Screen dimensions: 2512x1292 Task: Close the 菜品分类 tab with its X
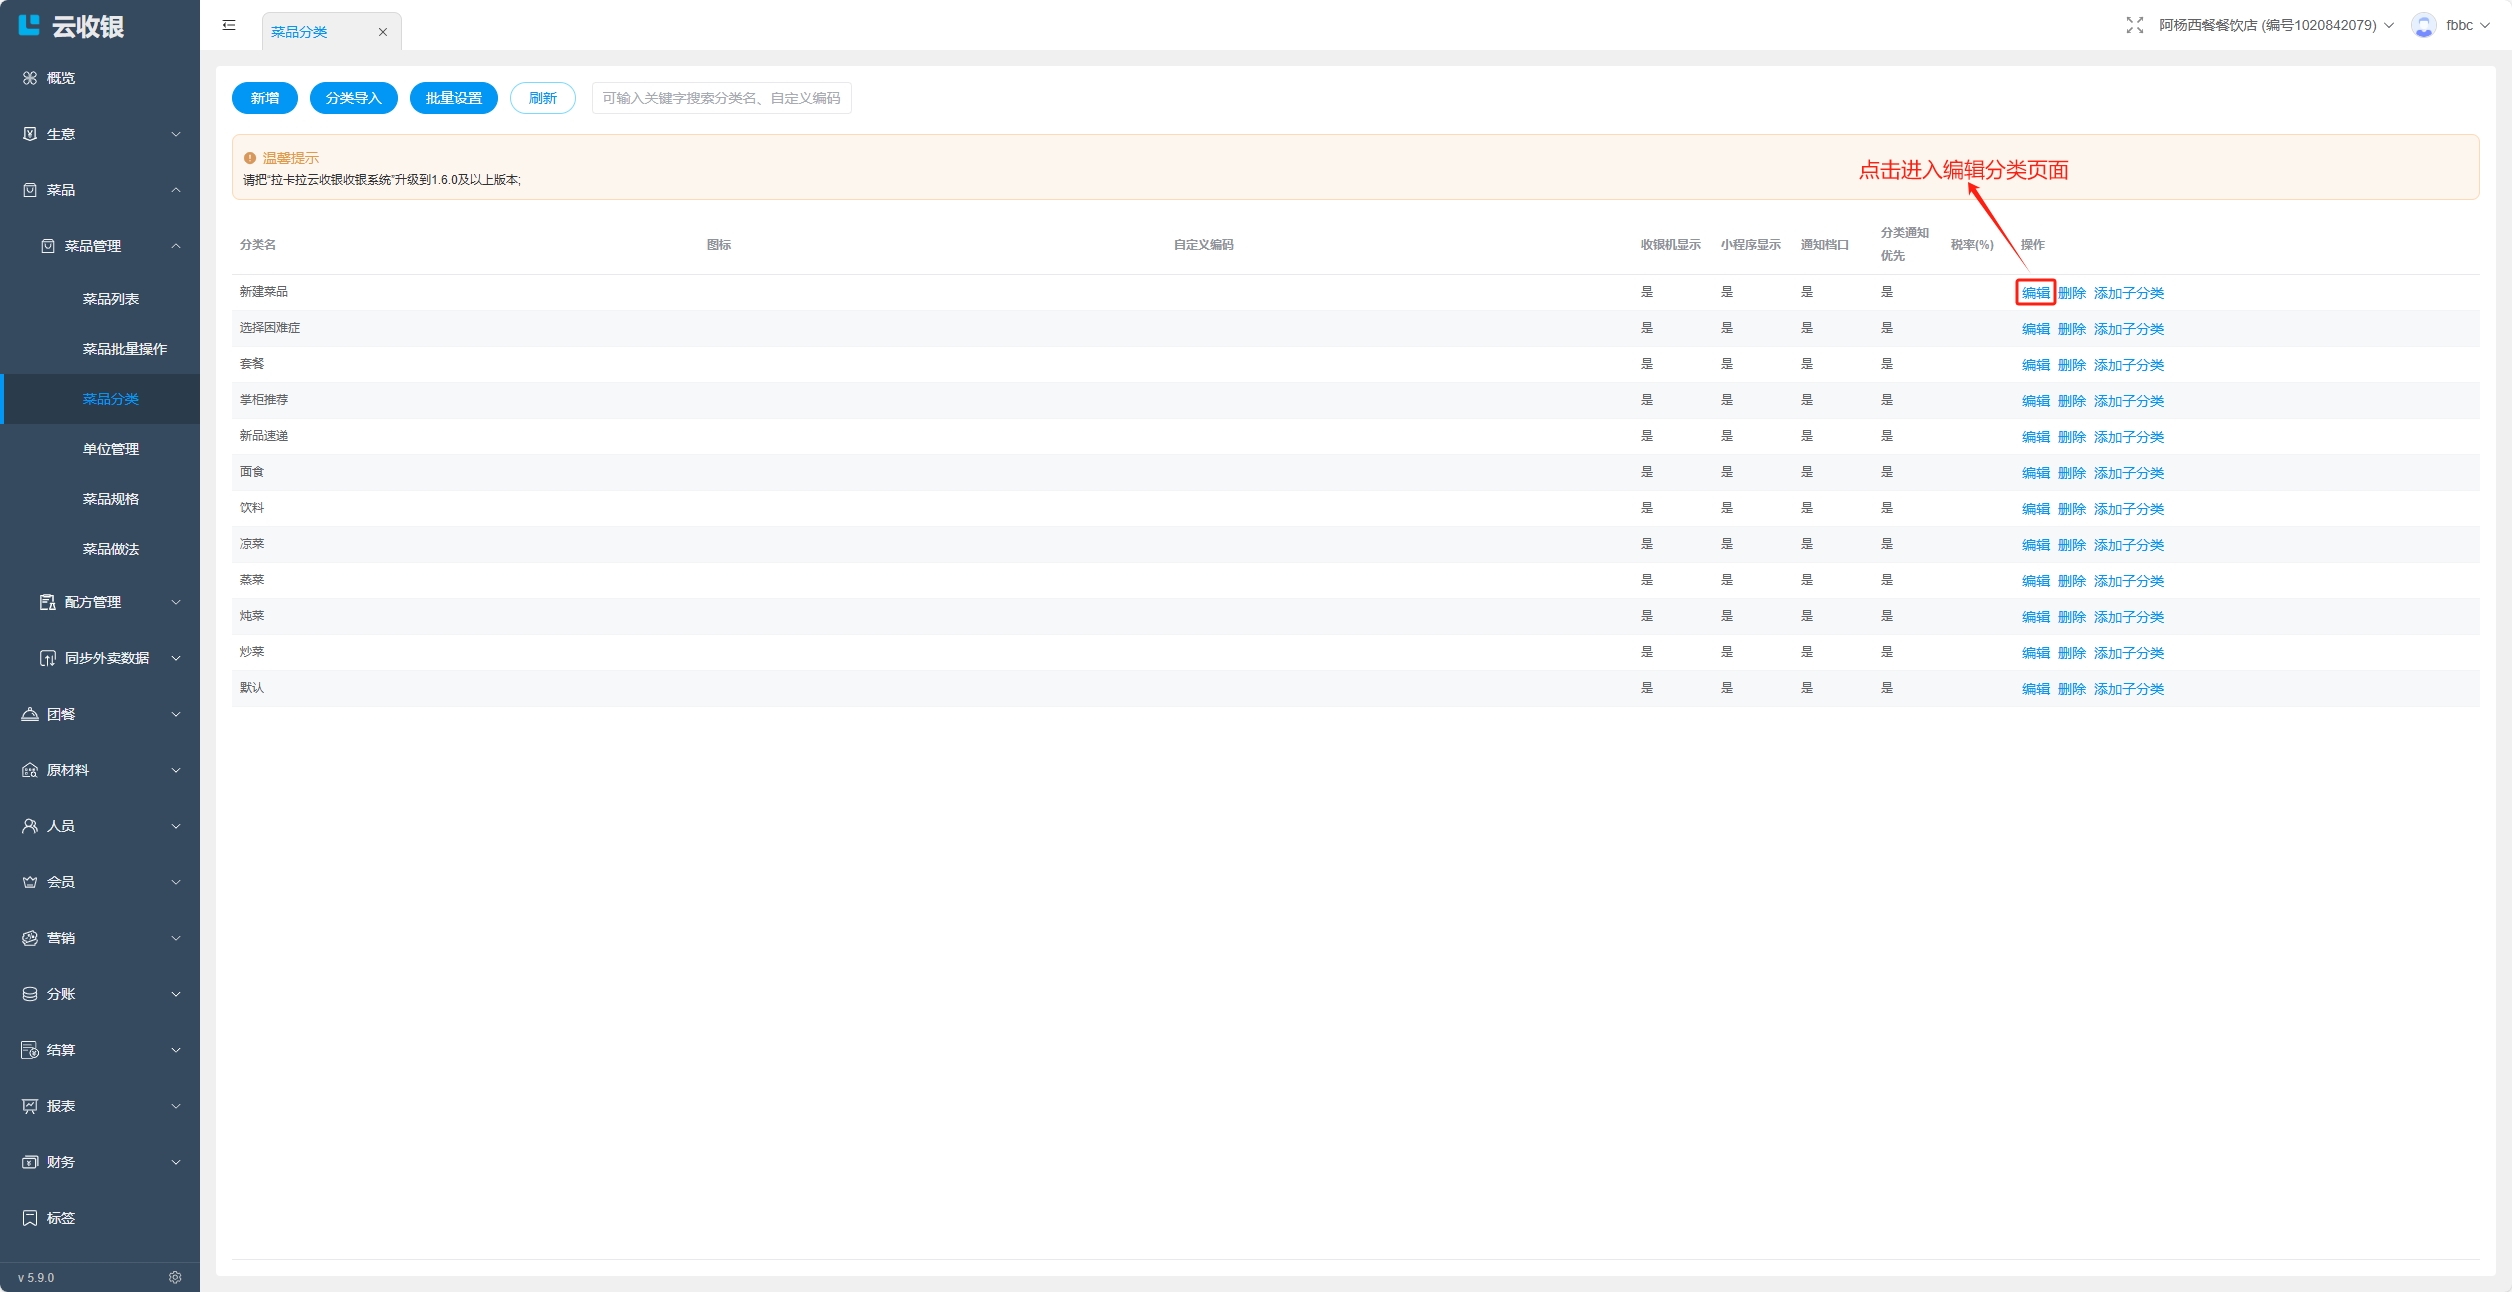(382, 32)
